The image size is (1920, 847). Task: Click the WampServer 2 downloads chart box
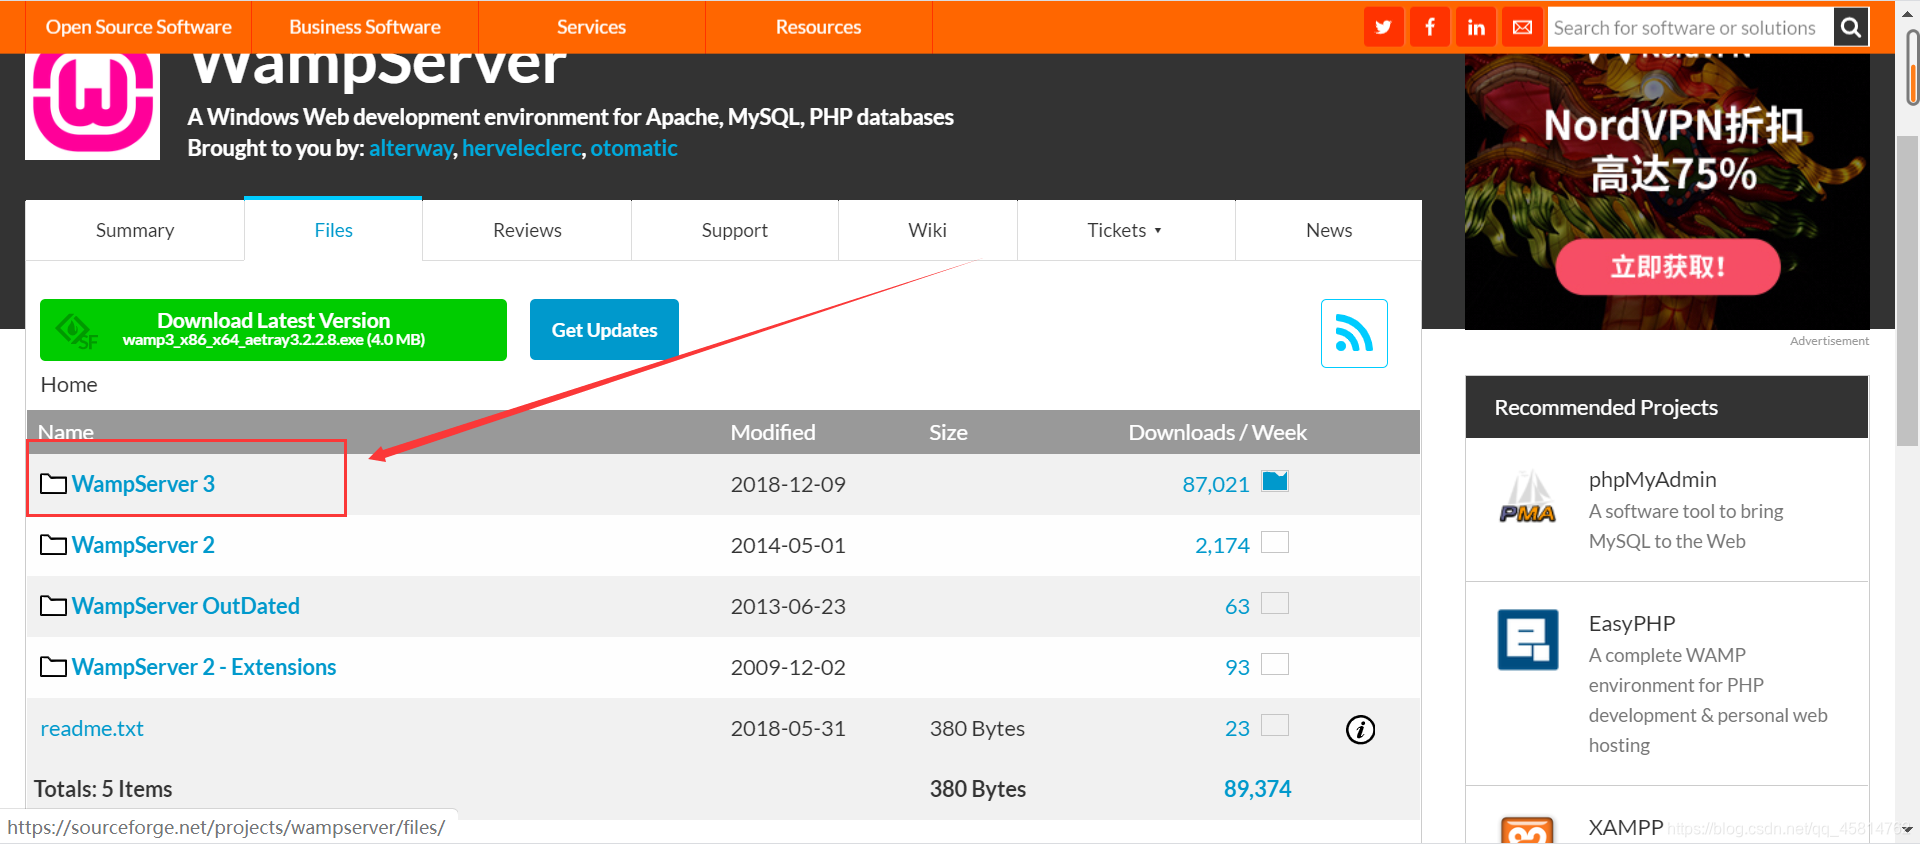[1275, 542]
